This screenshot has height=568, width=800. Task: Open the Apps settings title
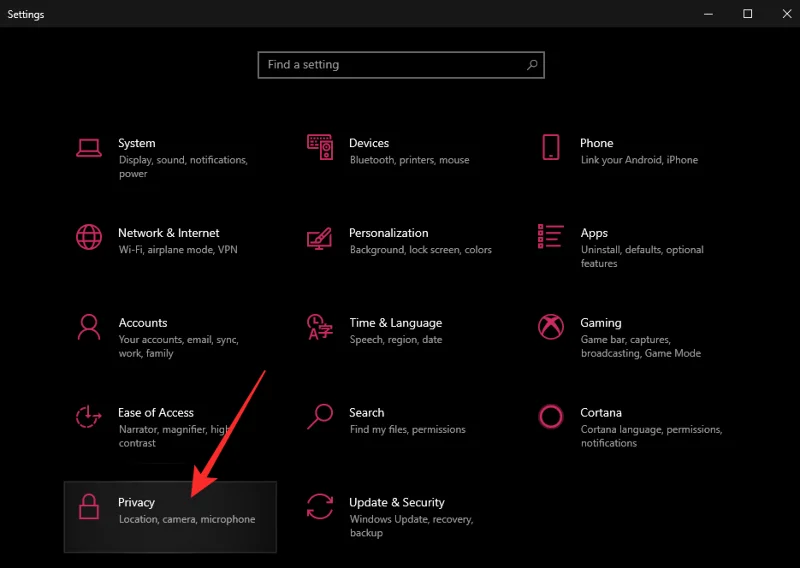594,233
